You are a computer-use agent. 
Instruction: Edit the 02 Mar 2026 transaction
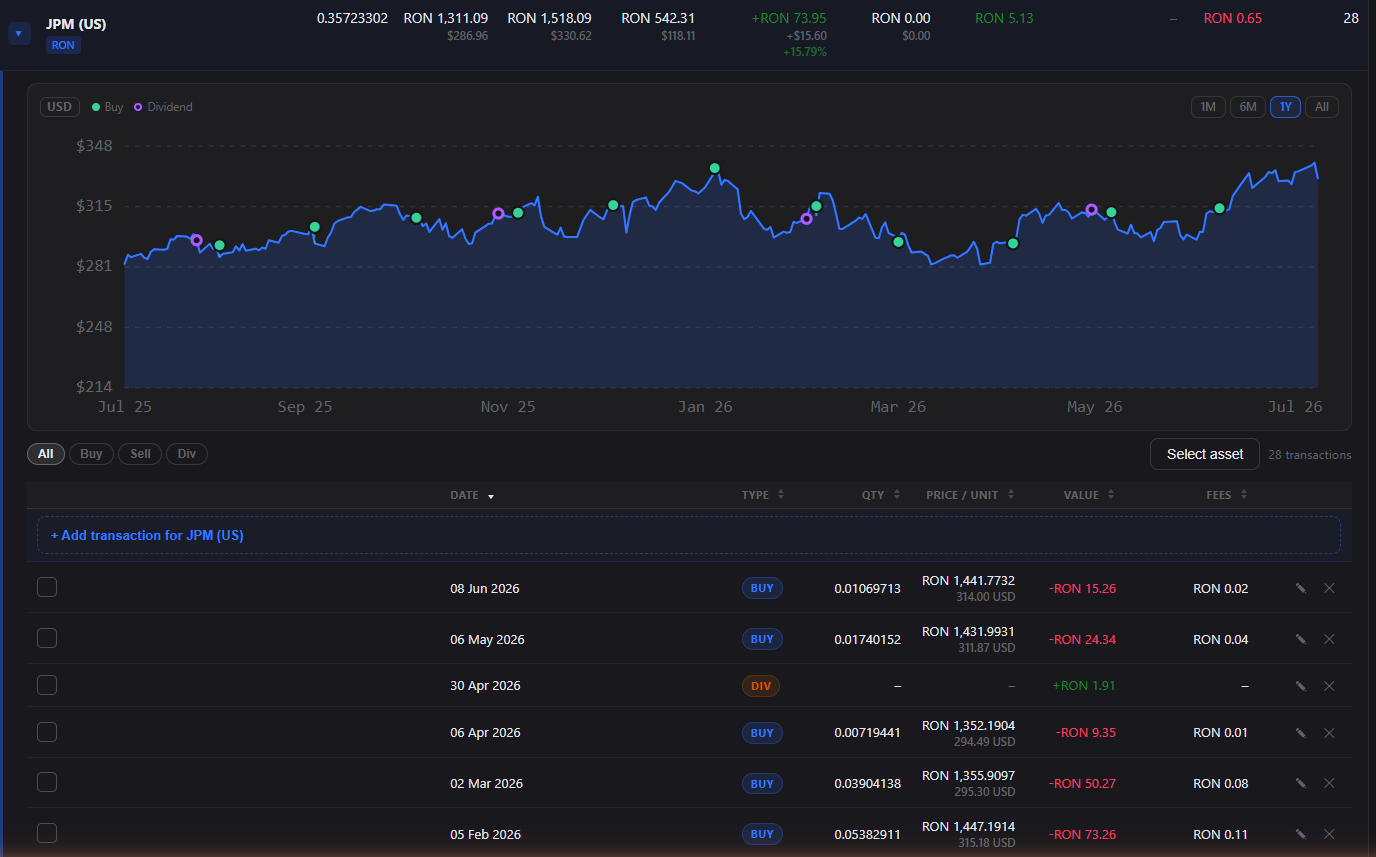1301,784
